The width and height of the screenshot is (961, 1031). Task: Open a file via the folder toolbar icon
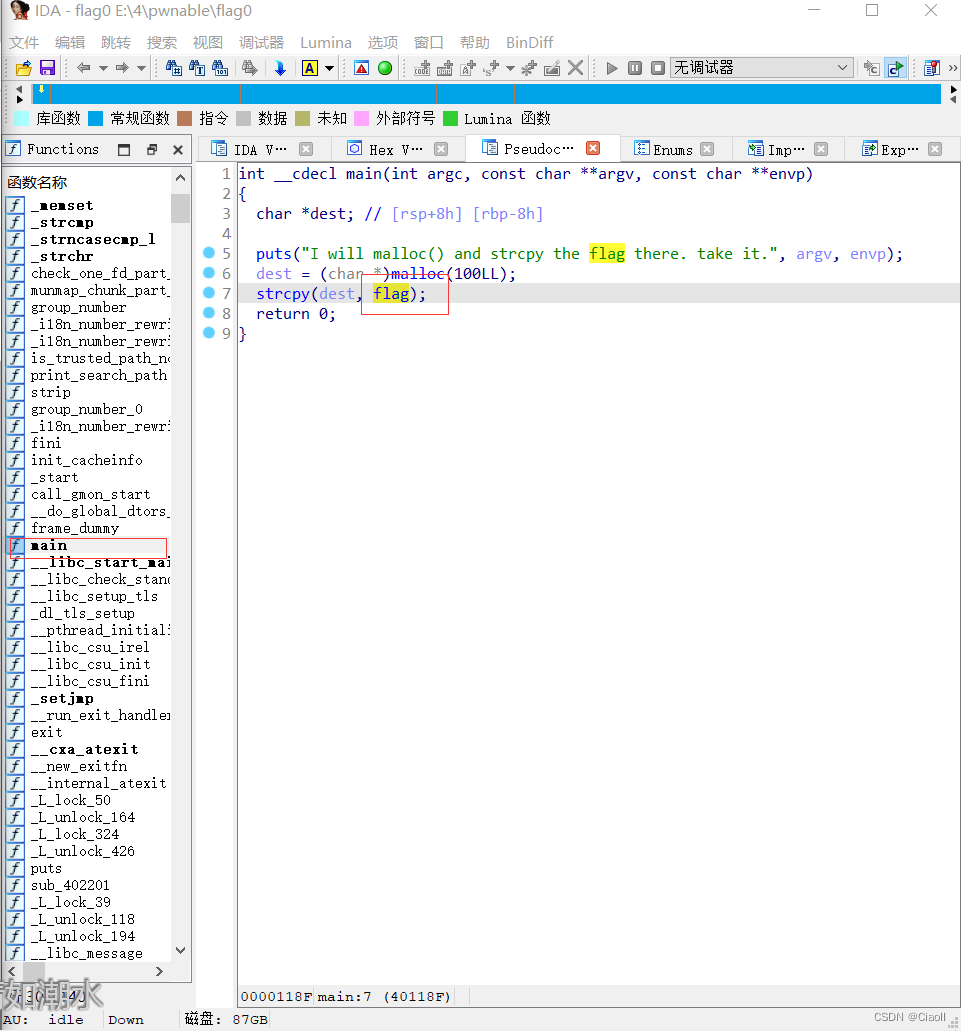(22, 67)
